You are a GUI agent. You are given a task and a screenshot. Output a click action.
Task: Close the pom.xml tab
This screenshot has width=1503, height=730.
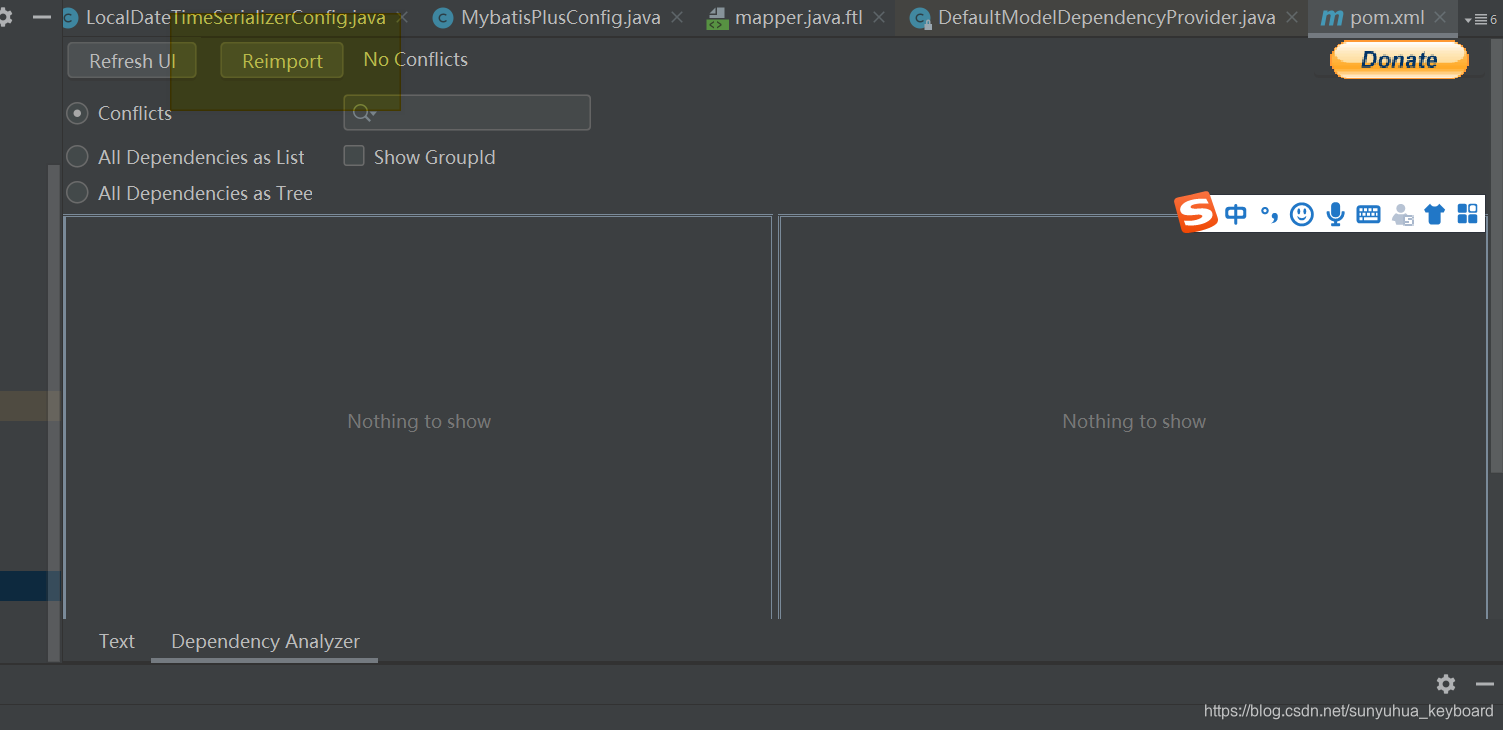1440,18
